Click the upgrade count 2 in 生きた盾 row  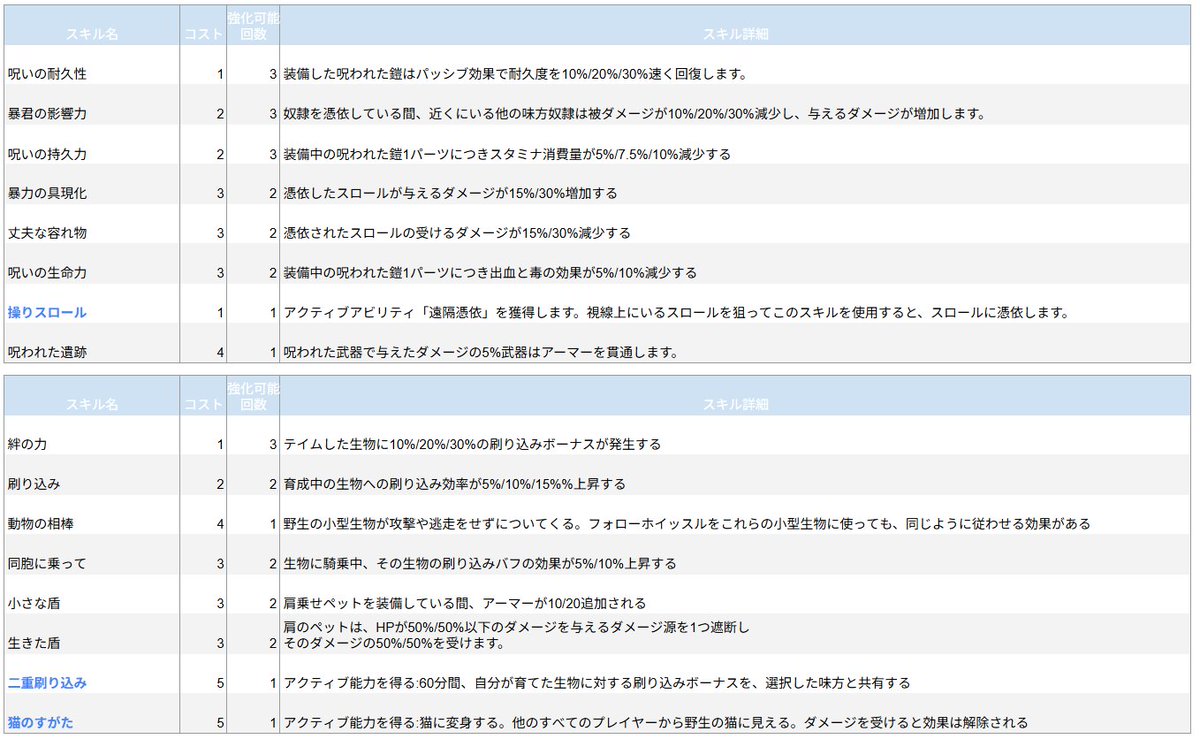pos(272,643)
